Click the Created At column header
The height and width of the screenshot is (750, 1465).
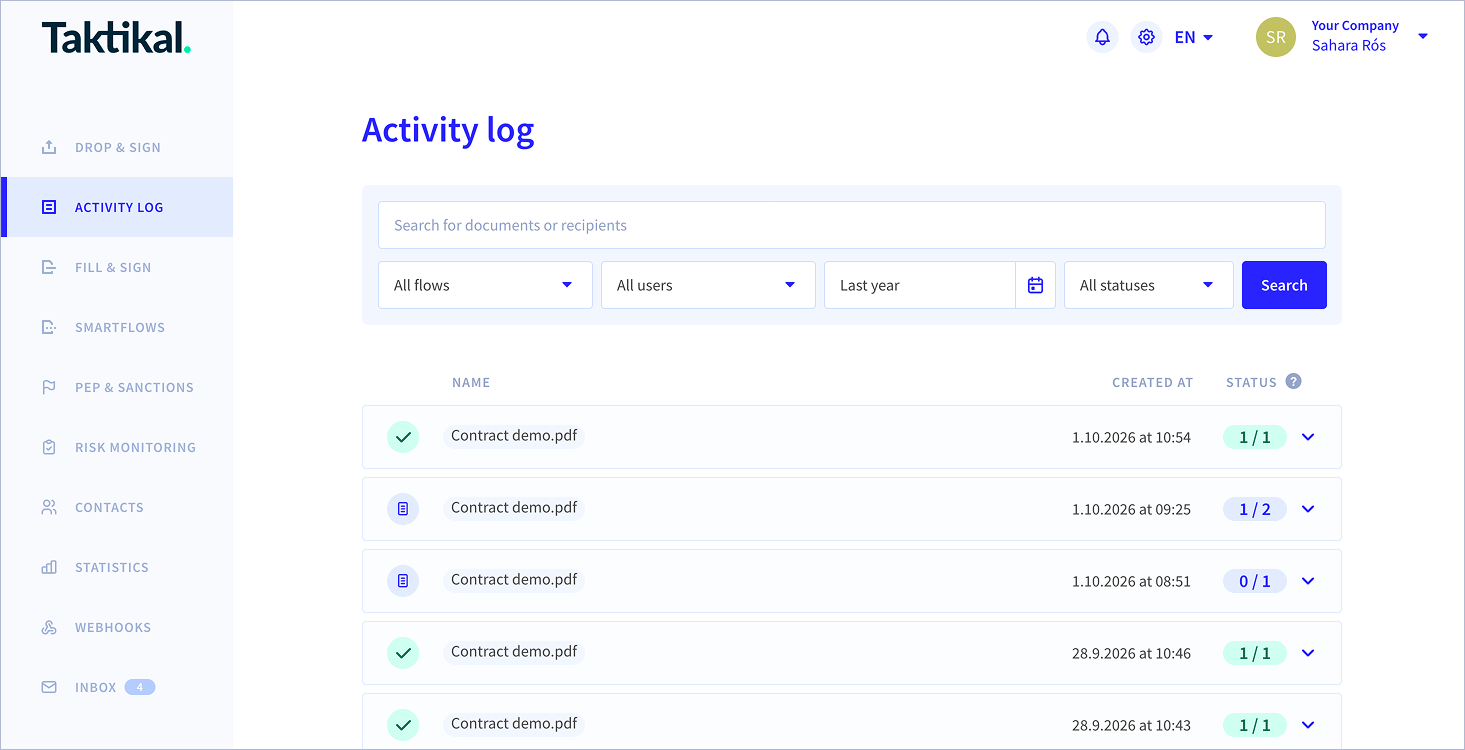coord(1152,382)
